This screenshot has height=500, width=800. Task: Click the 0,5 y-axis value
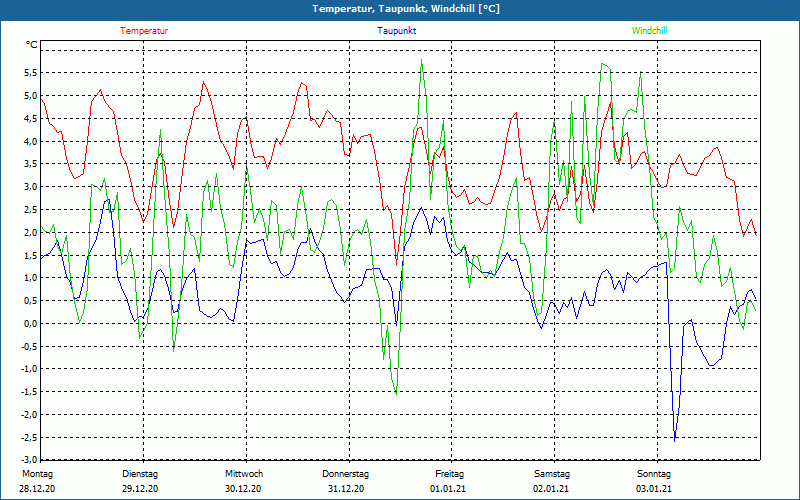pos(30,301)
